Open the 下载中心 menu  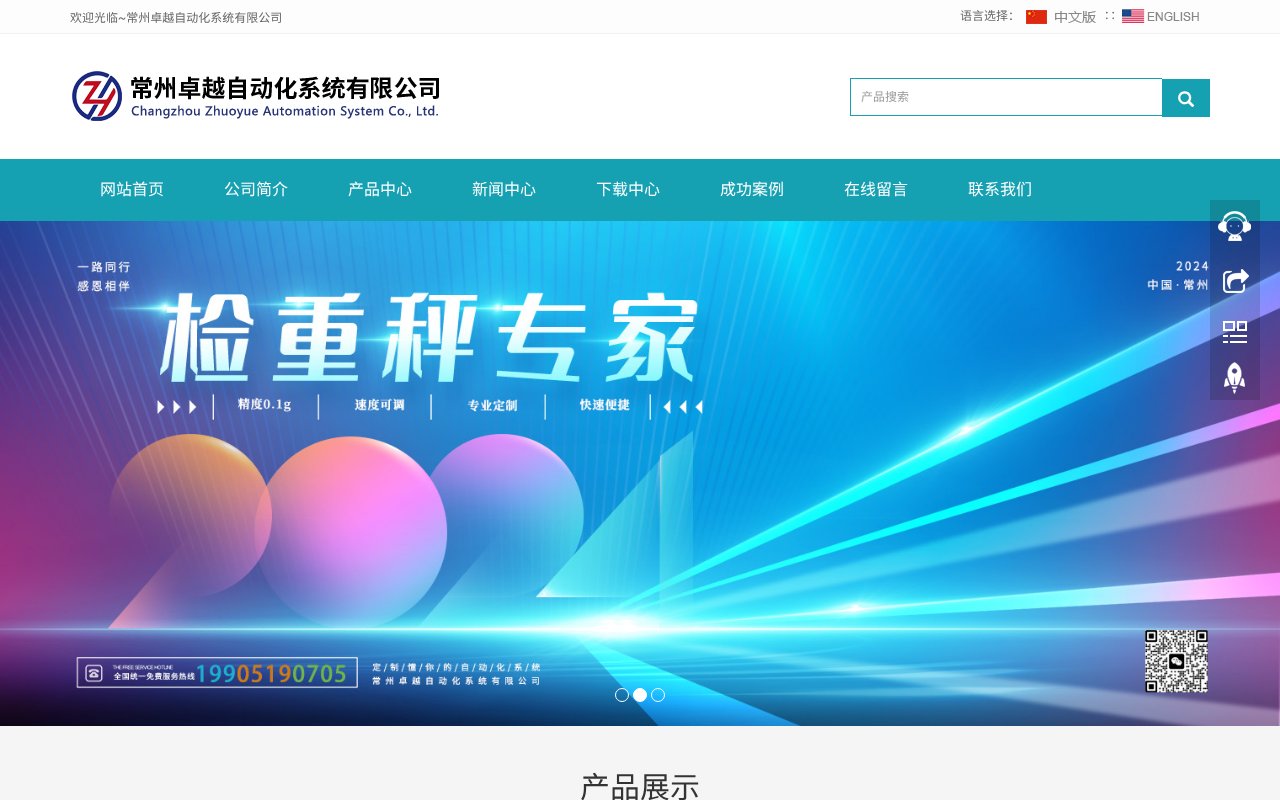(x=628, y=189)
